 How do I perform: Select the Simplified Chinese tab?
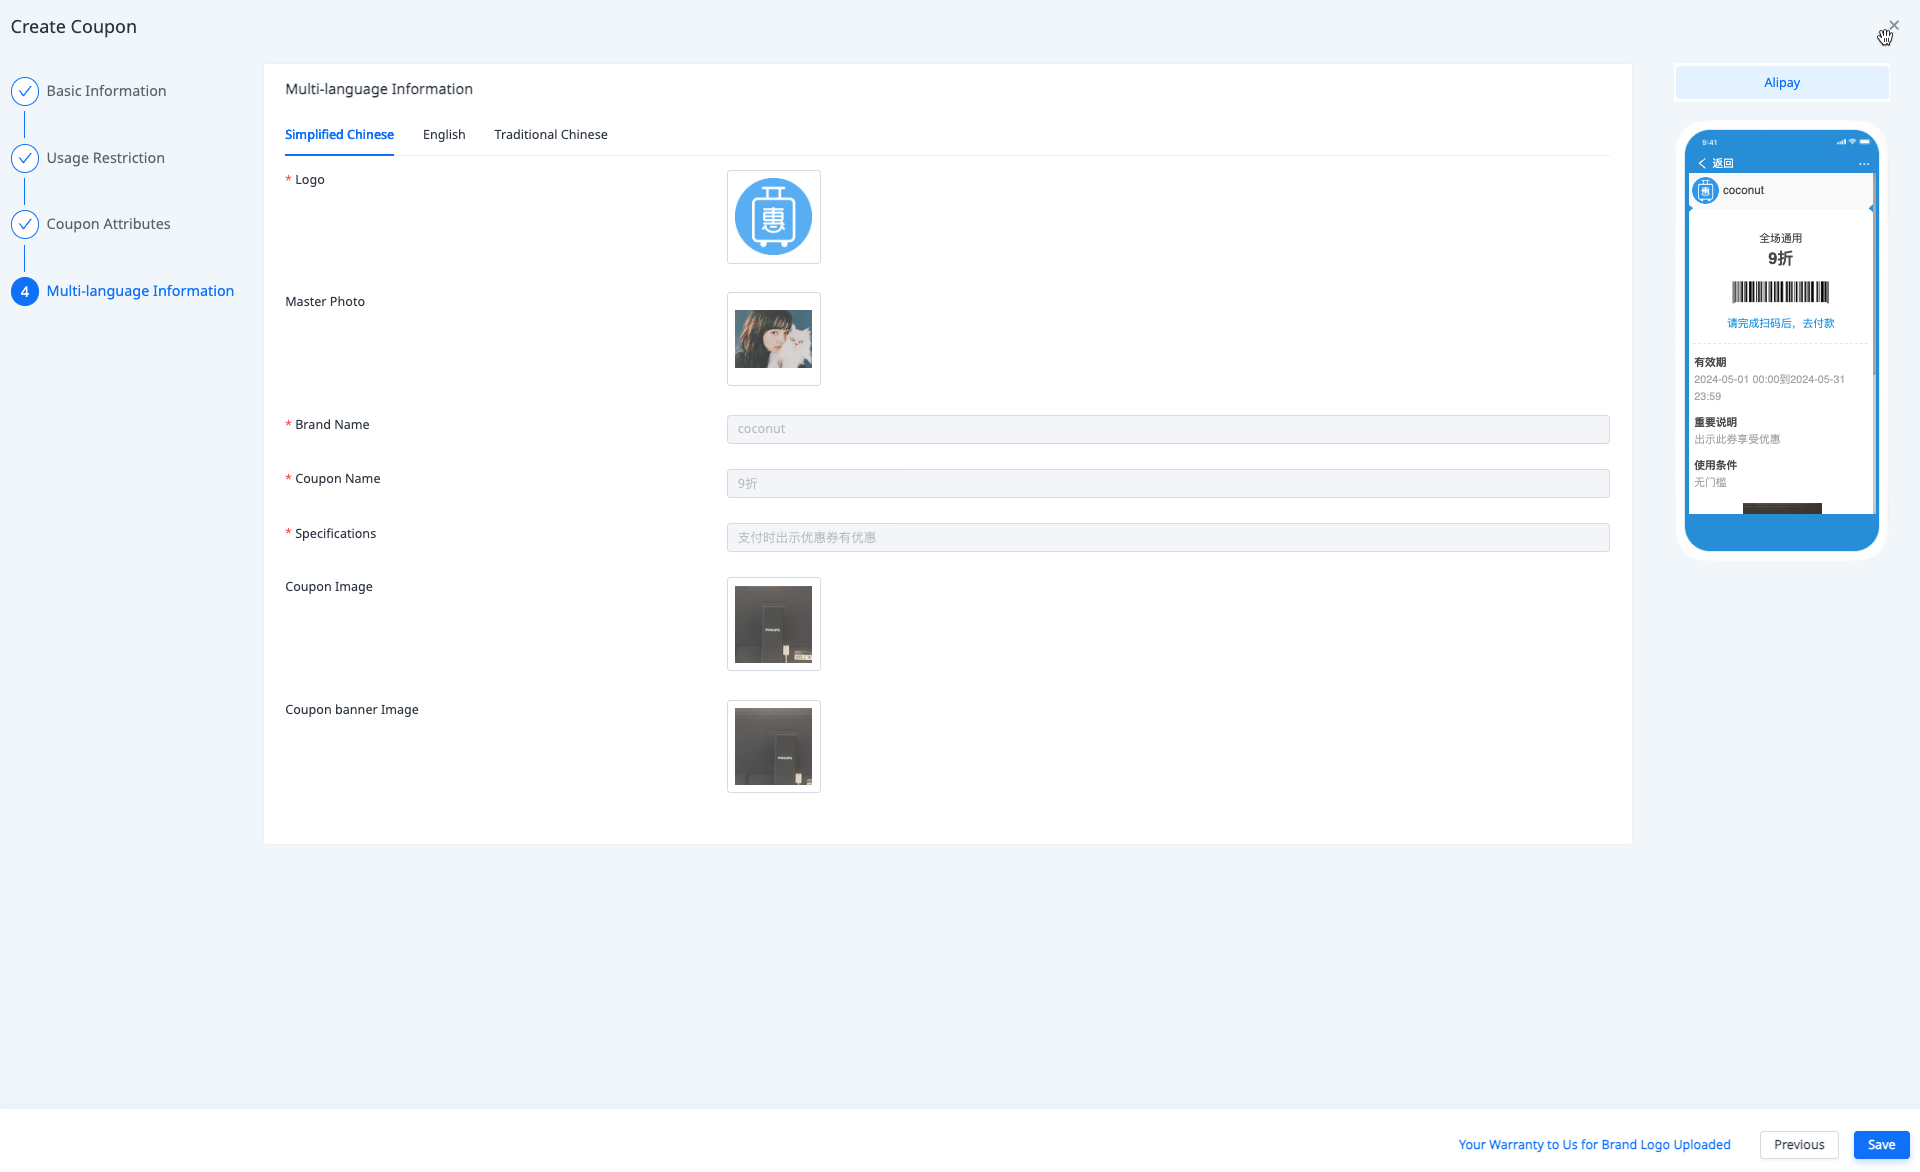(339, 135)
